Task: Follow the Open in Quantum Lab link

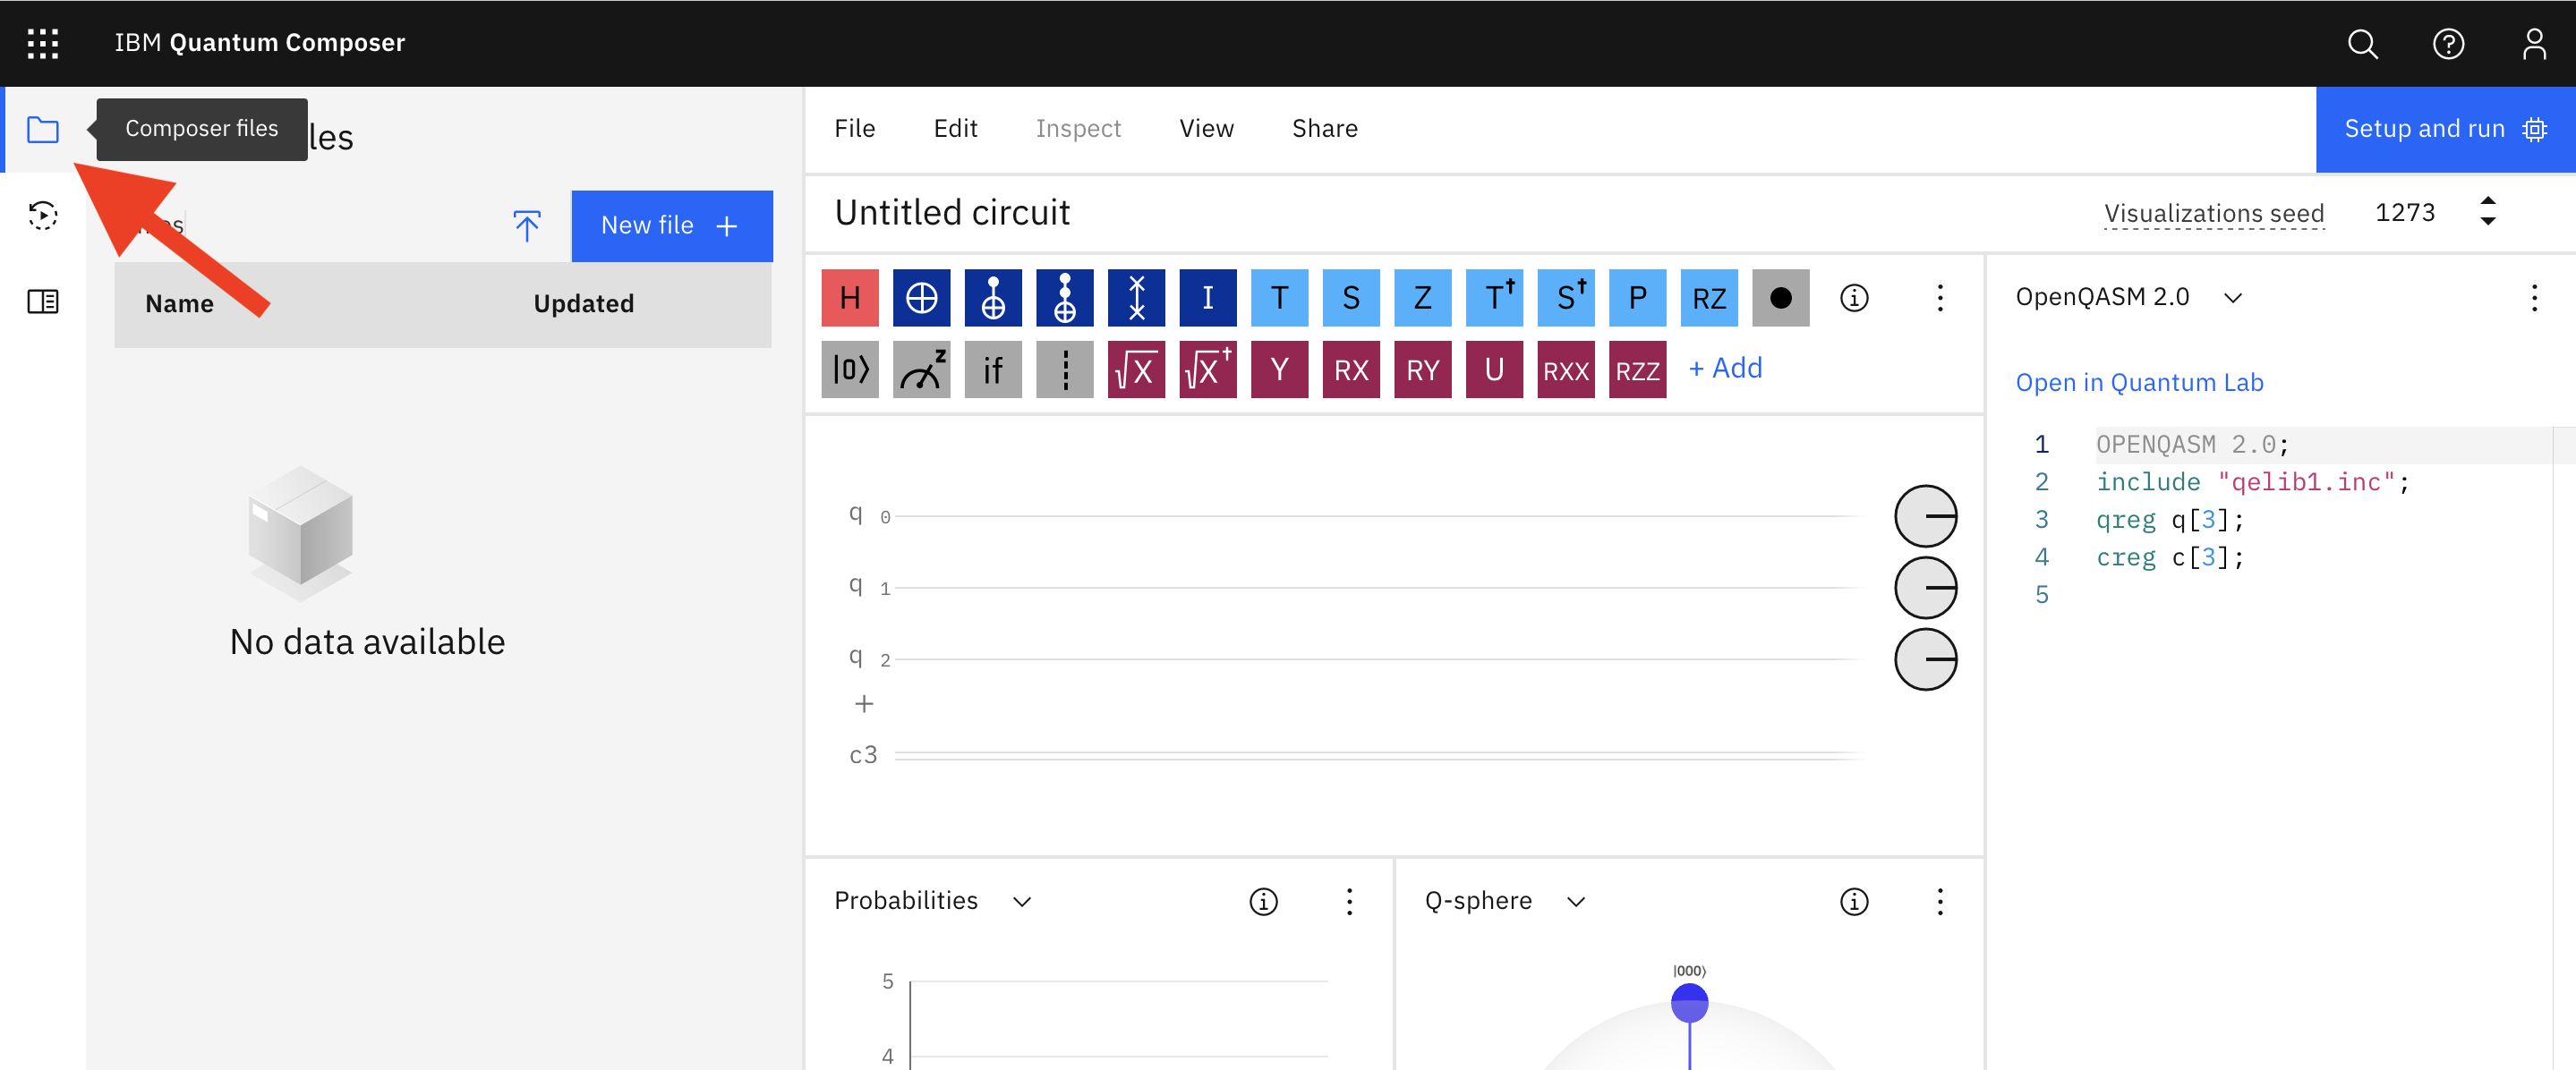Action: pos(2138,383)
